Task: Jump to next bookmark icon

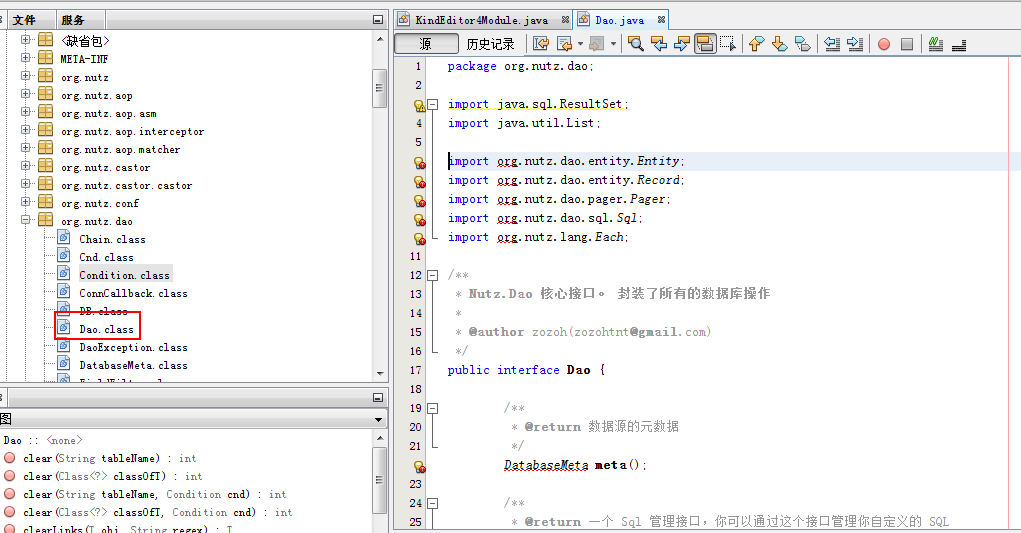Action: (x=779, y=44)
